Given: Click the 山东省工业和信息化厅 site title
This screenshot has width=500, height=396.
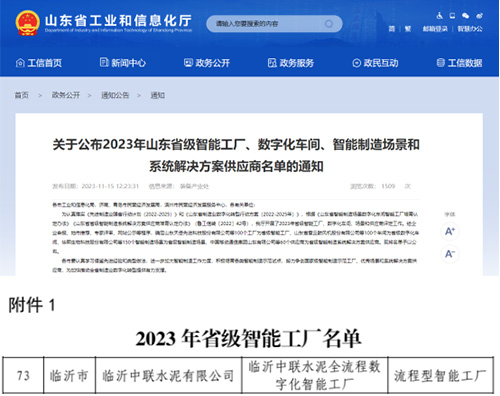Looking at the screenshot, I should 118,21.
